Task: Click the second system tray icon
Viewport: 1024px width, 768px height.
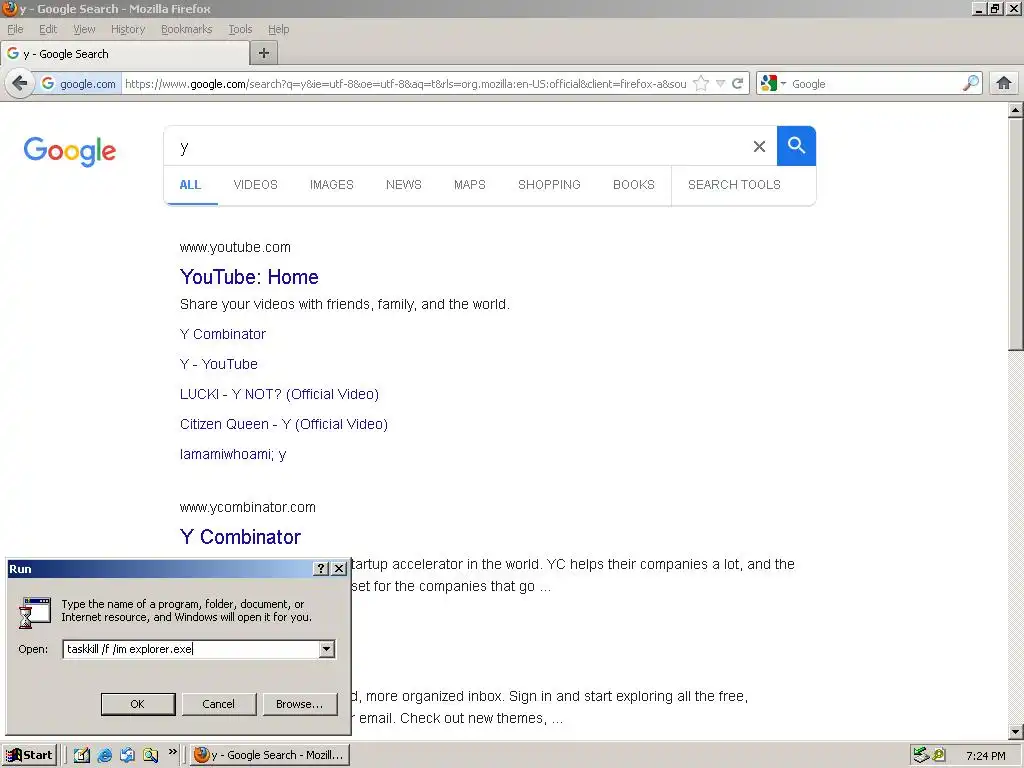Action: point(939,755)
